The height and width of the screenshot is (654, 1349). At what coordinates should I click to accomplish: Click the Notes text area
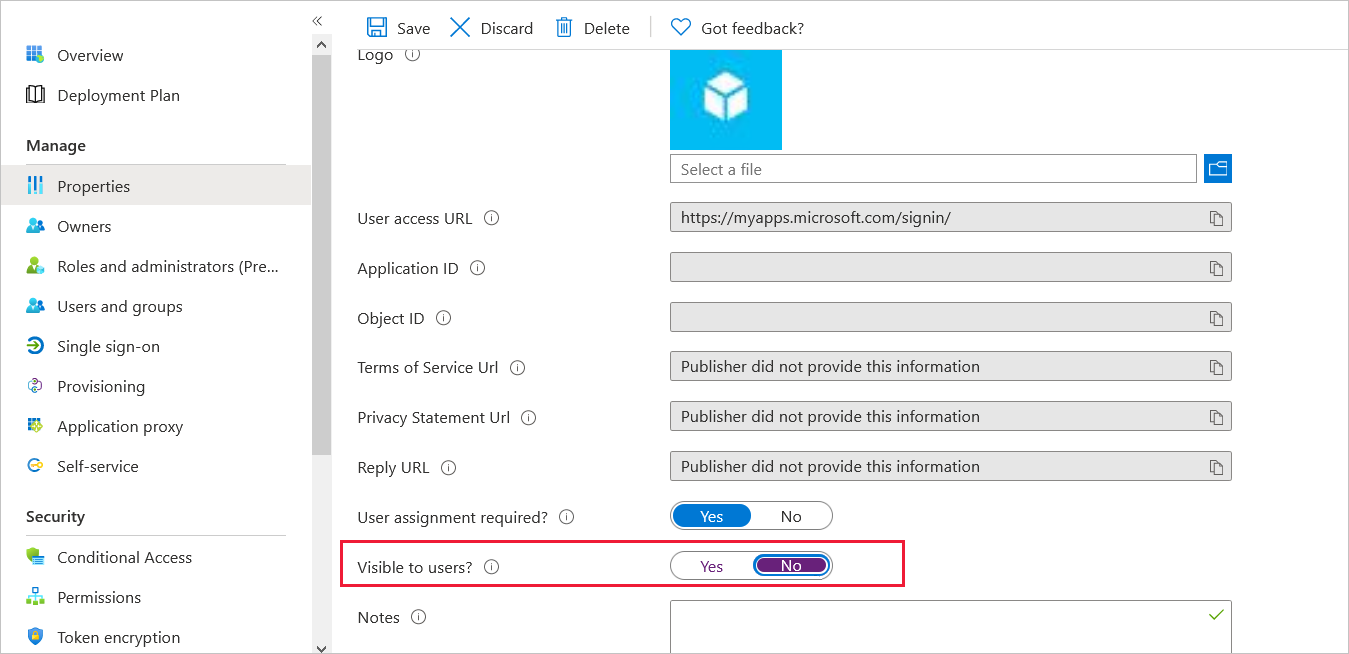pyautogui.click(x=951, y=626)
